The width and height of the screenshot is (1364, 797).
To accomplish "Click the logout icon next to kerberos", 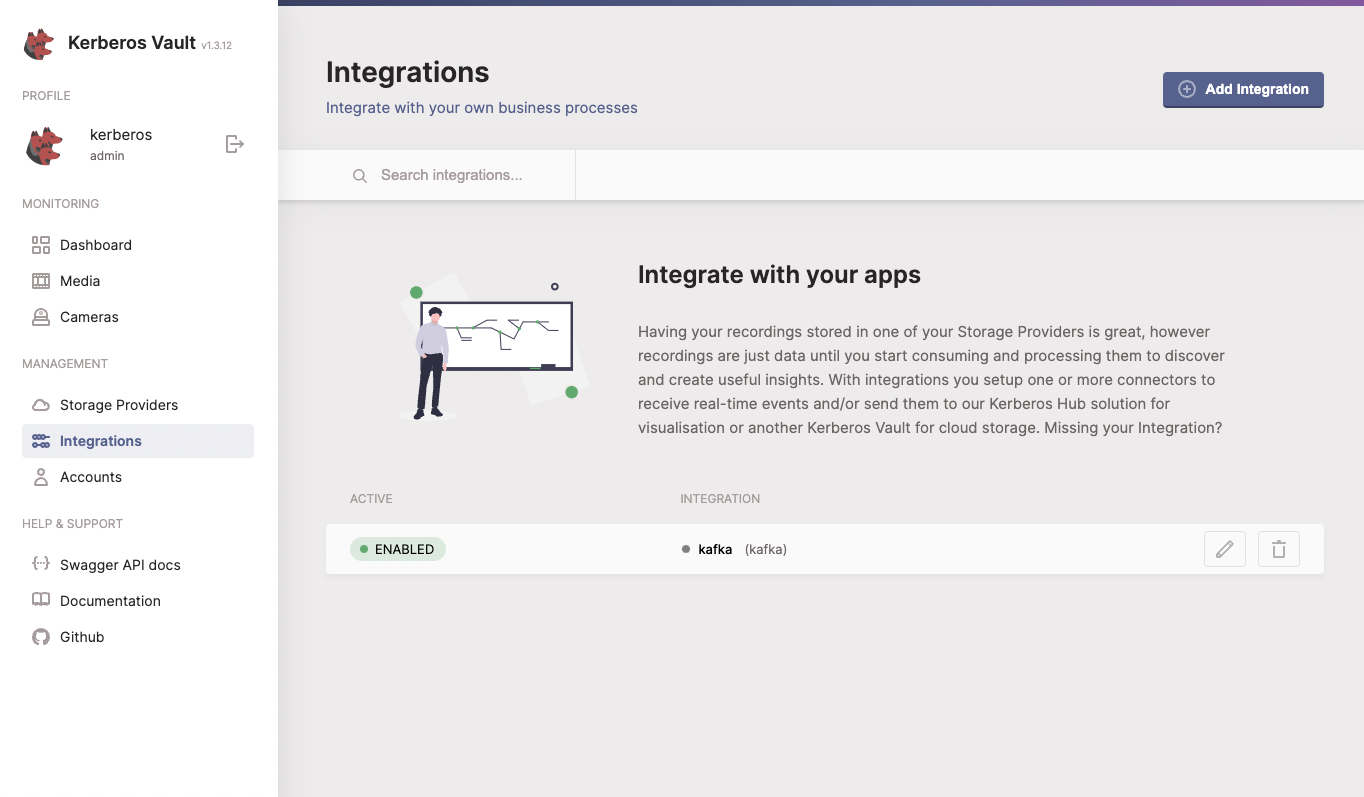I will (x=234, y=143).
